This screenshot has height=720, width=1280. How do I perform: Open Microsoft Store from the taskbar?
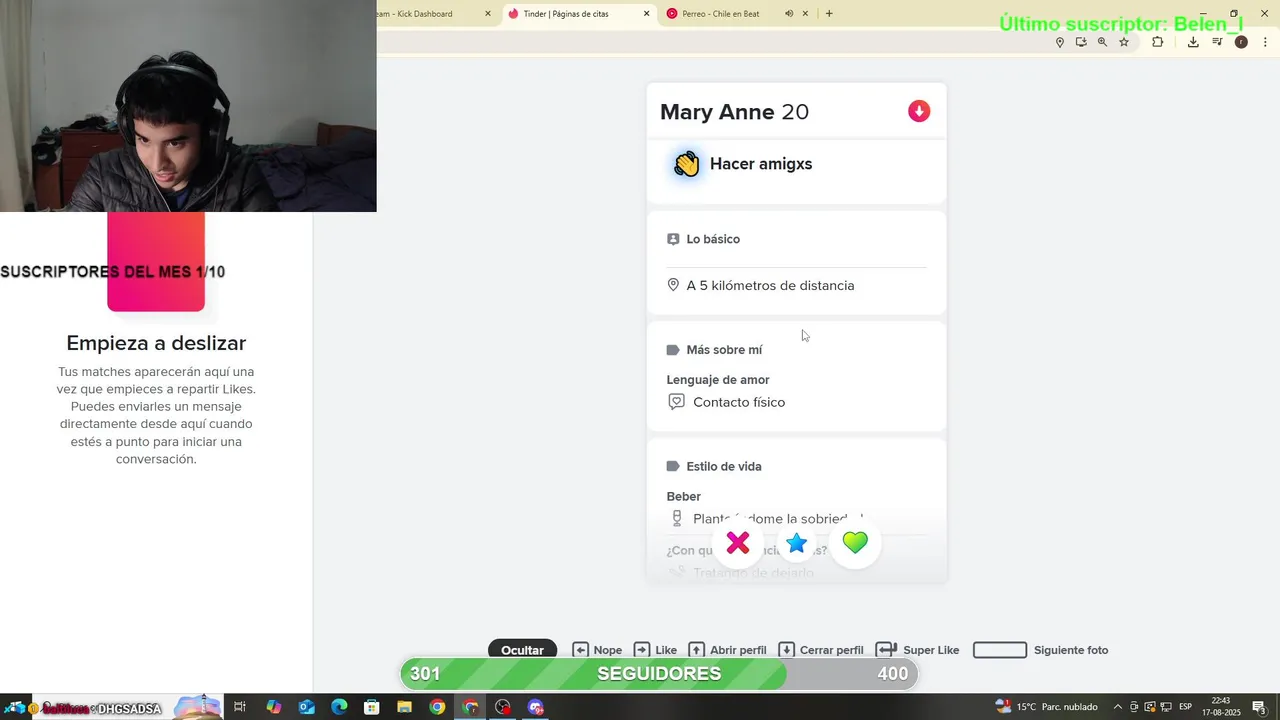tap(372, 707)
